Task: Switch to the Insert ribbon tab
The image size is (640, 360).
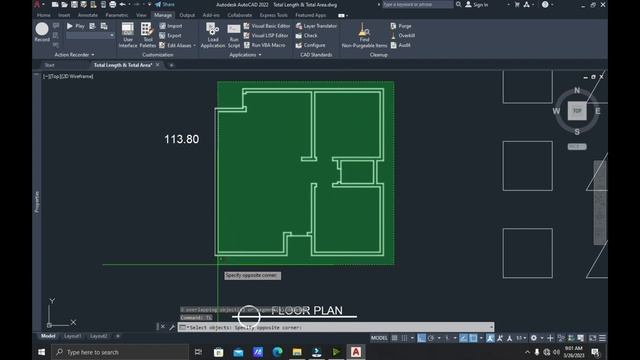Action: click(x=64, y=15)
